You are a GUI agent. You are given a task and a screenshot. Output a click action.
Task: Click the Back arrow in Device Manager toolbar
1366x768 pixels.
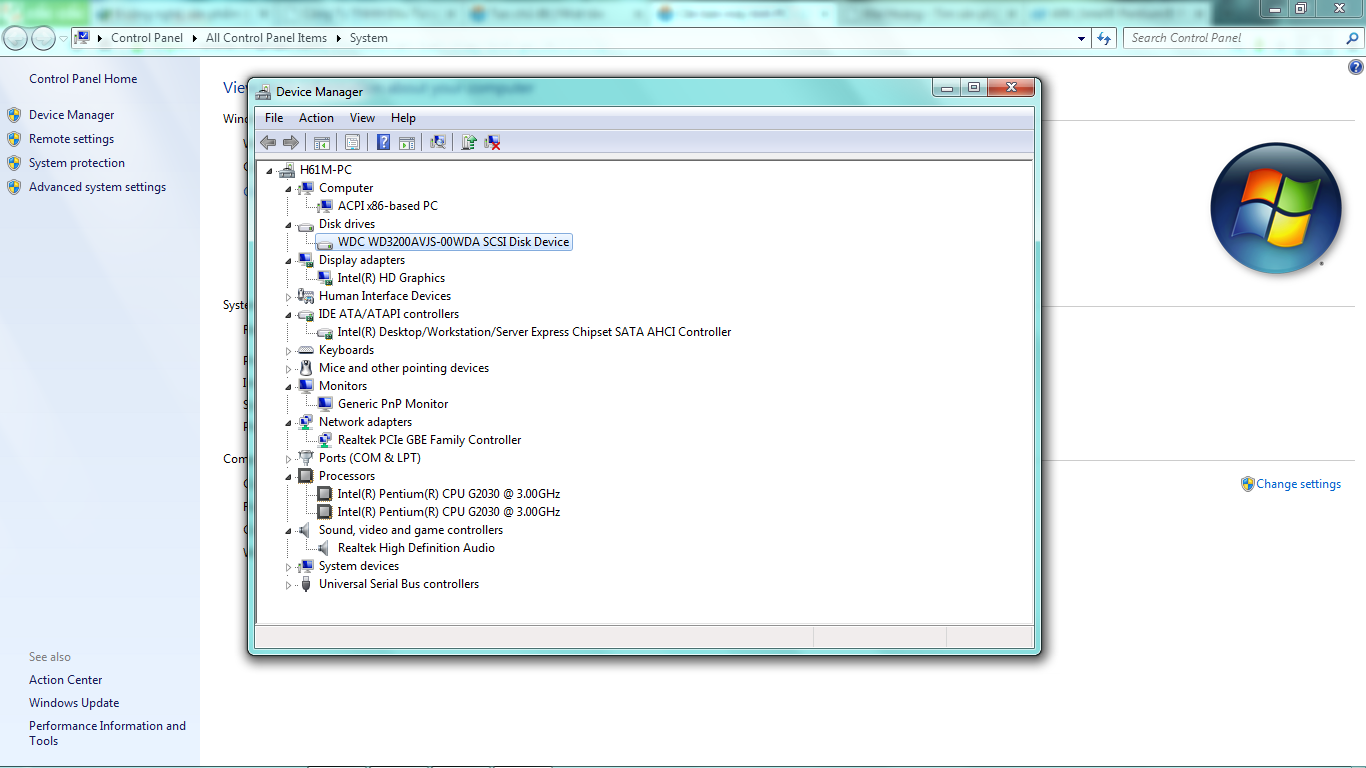tap(268, 142)
